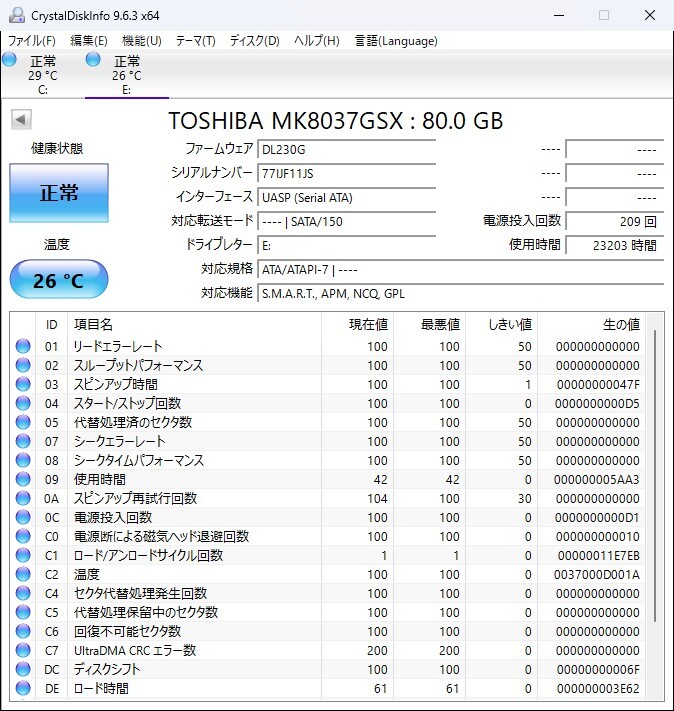The width and height of the screenshot is (674, 711).
Task: Click status orb for row DC ディスクシフト
Action: (23, 669)
